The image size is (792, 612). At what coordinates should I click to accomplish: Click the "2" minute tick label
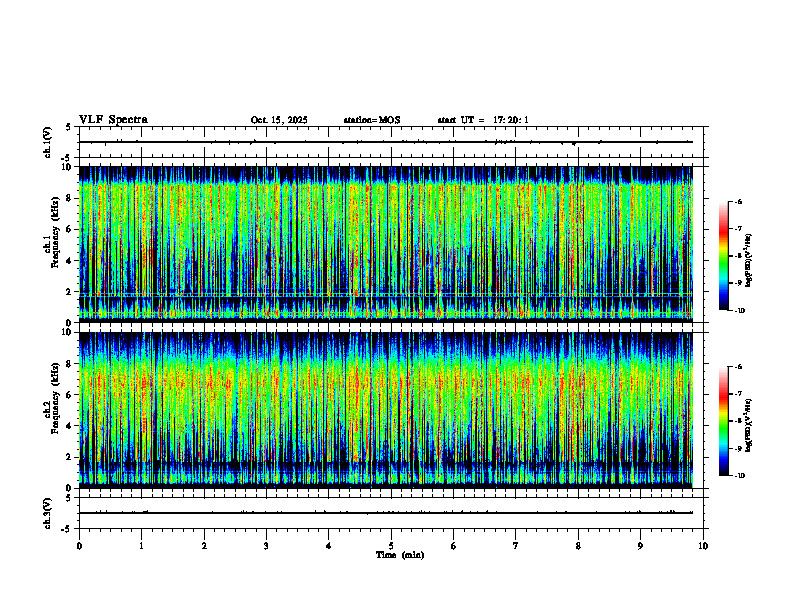click(204, 546)
